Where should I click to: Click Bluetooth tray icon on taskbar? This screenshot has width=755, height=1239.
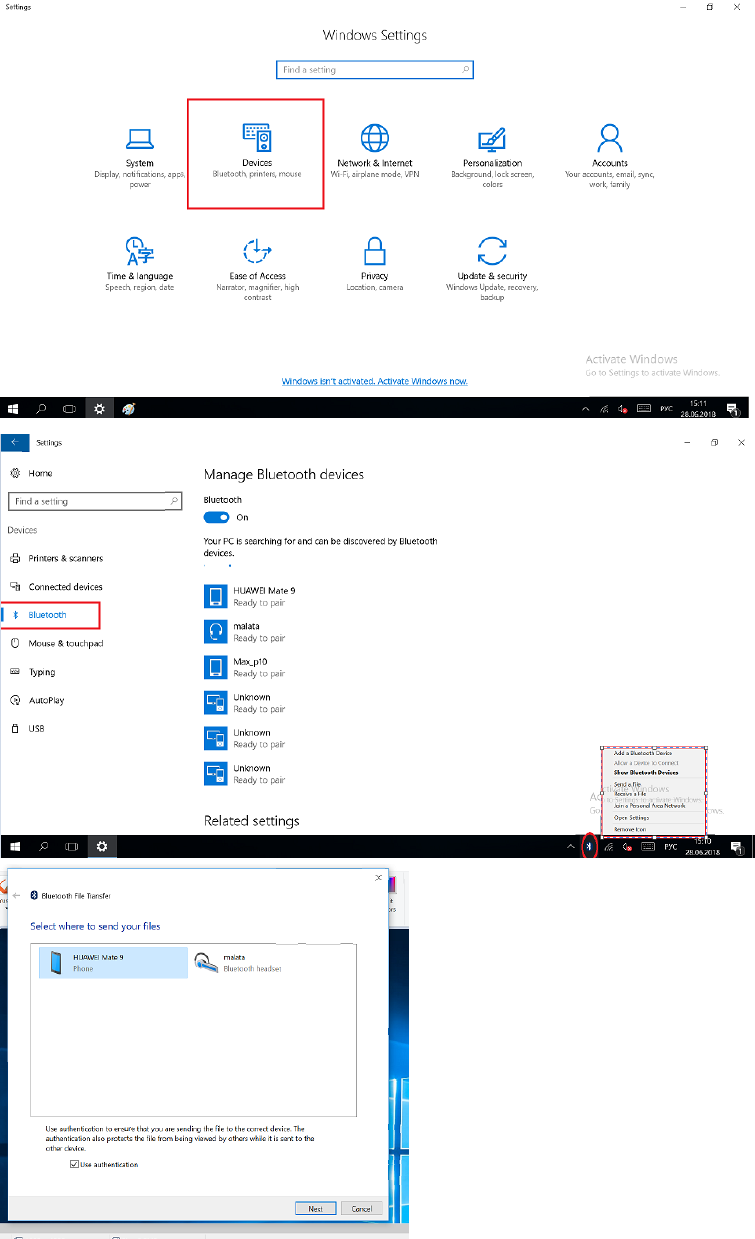click(589, 846)
